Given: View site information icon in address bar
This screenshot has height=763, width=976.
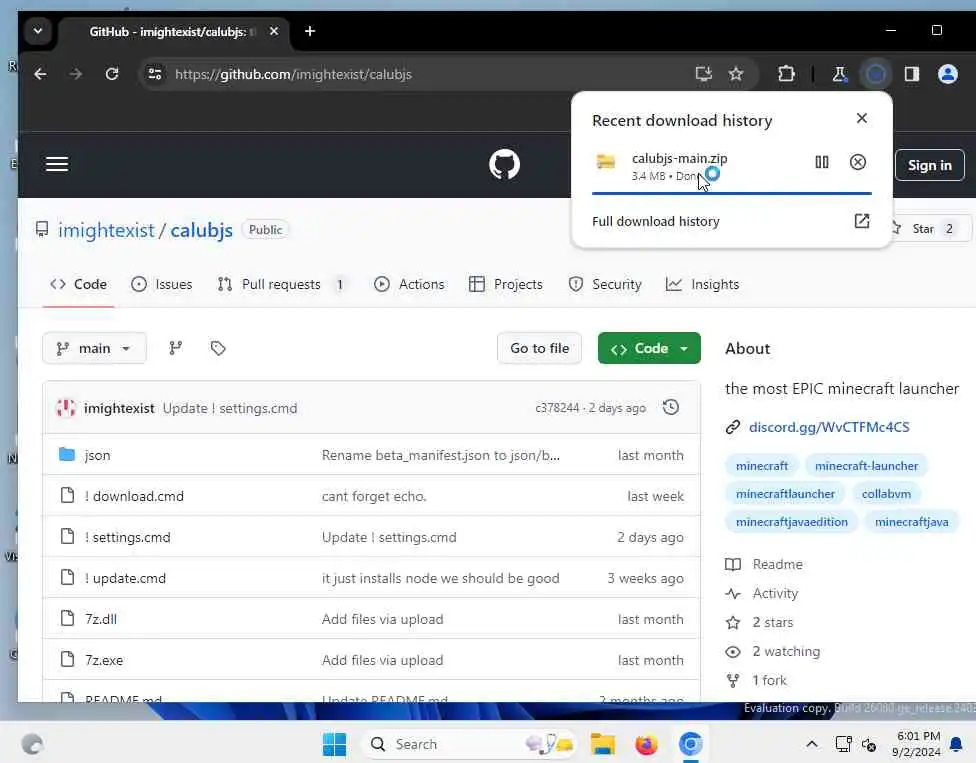Looking at the screenshot, I should [154, 74].
